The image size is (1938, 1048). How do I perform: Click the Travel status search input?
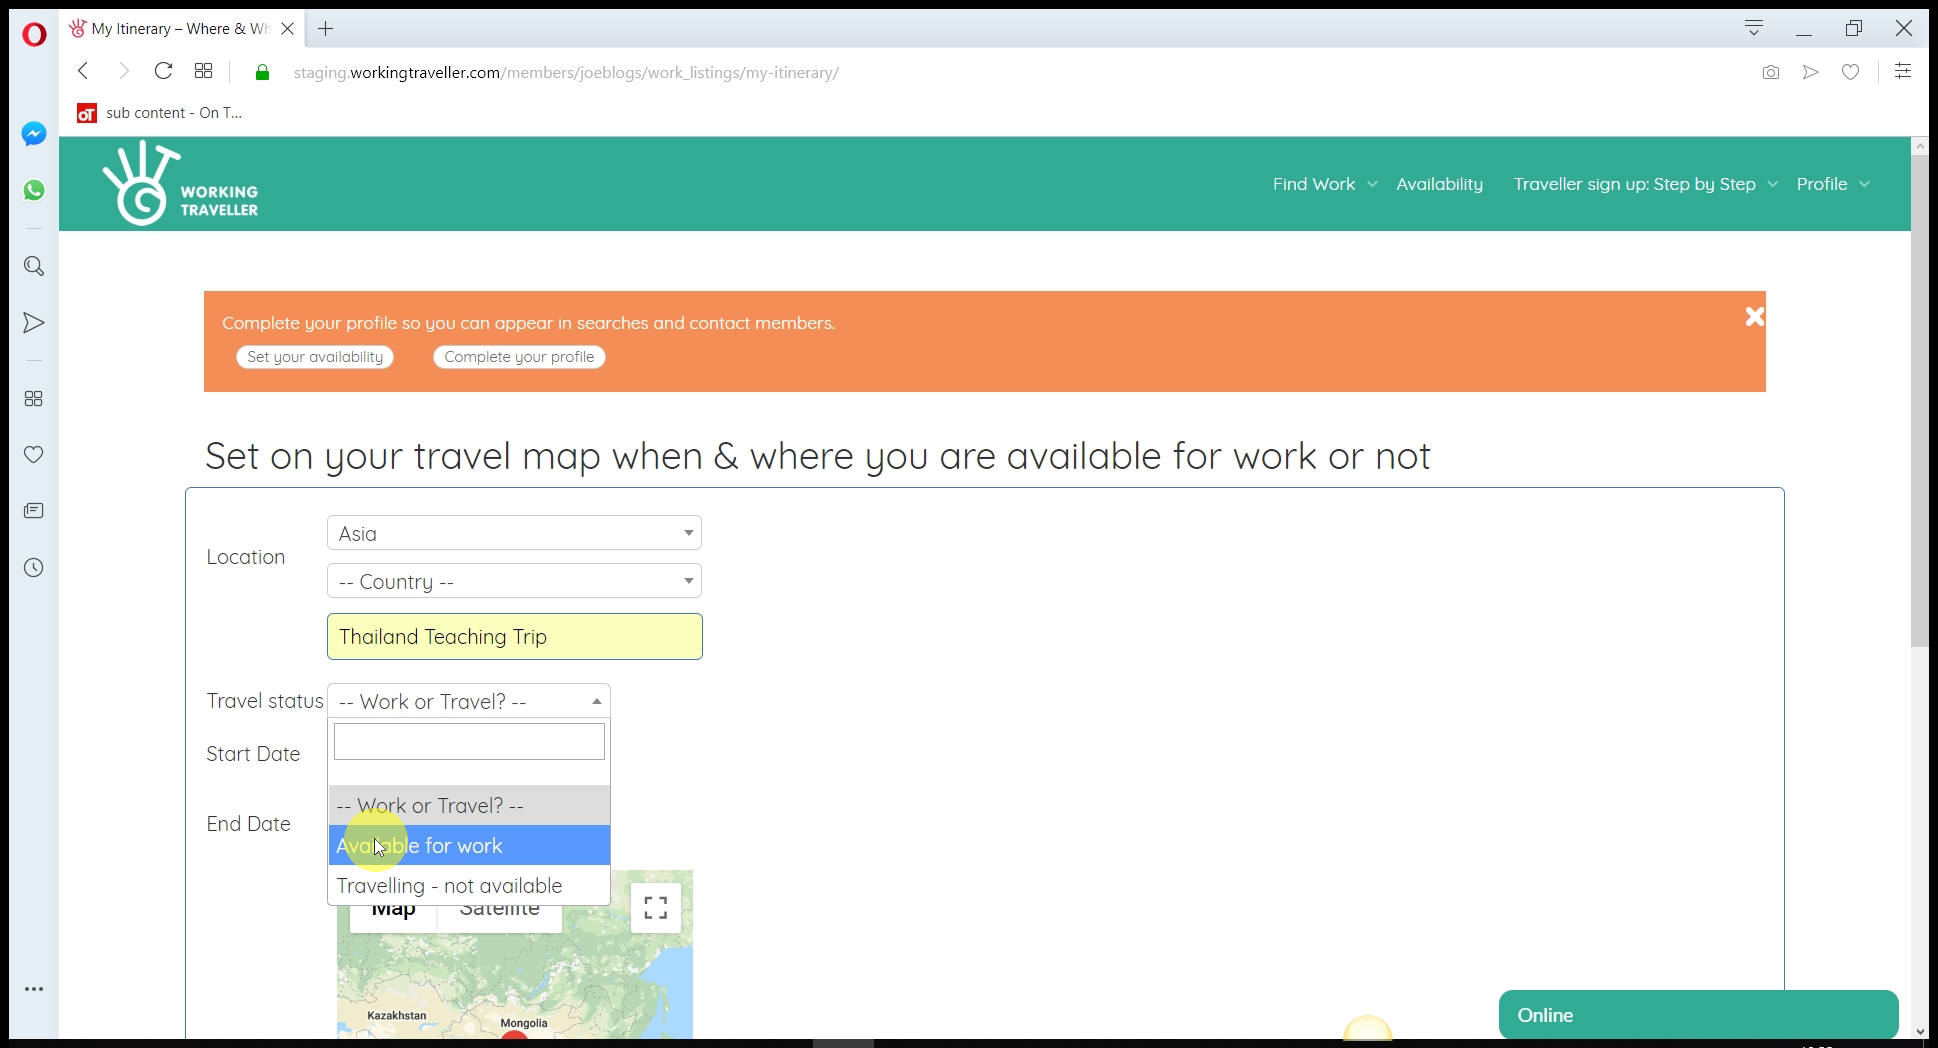[468, 742]
